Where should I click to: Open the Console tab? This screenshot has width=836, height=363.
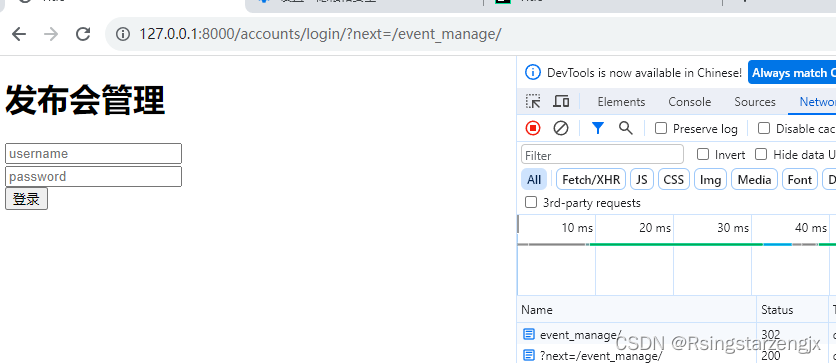pos(689,102)
